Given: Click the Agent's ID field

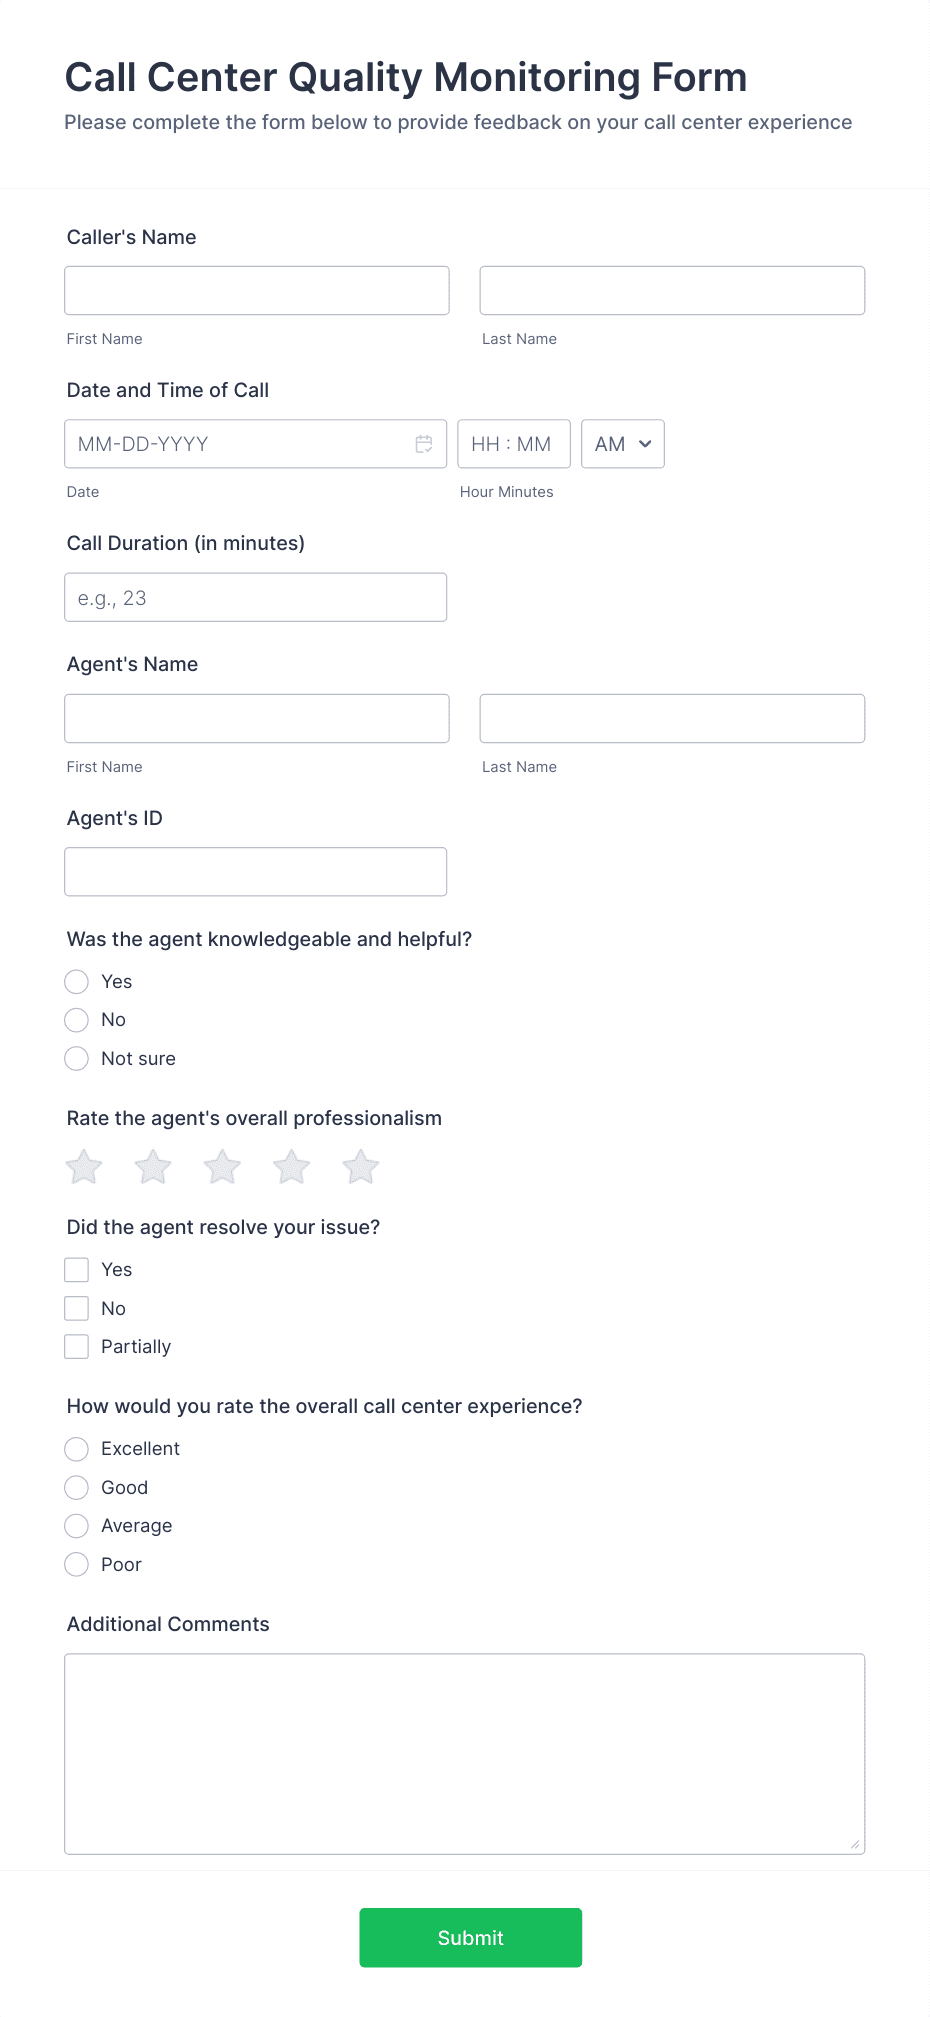Looking at the screenshot, I should pyautogui.click(x=255, y=871).
